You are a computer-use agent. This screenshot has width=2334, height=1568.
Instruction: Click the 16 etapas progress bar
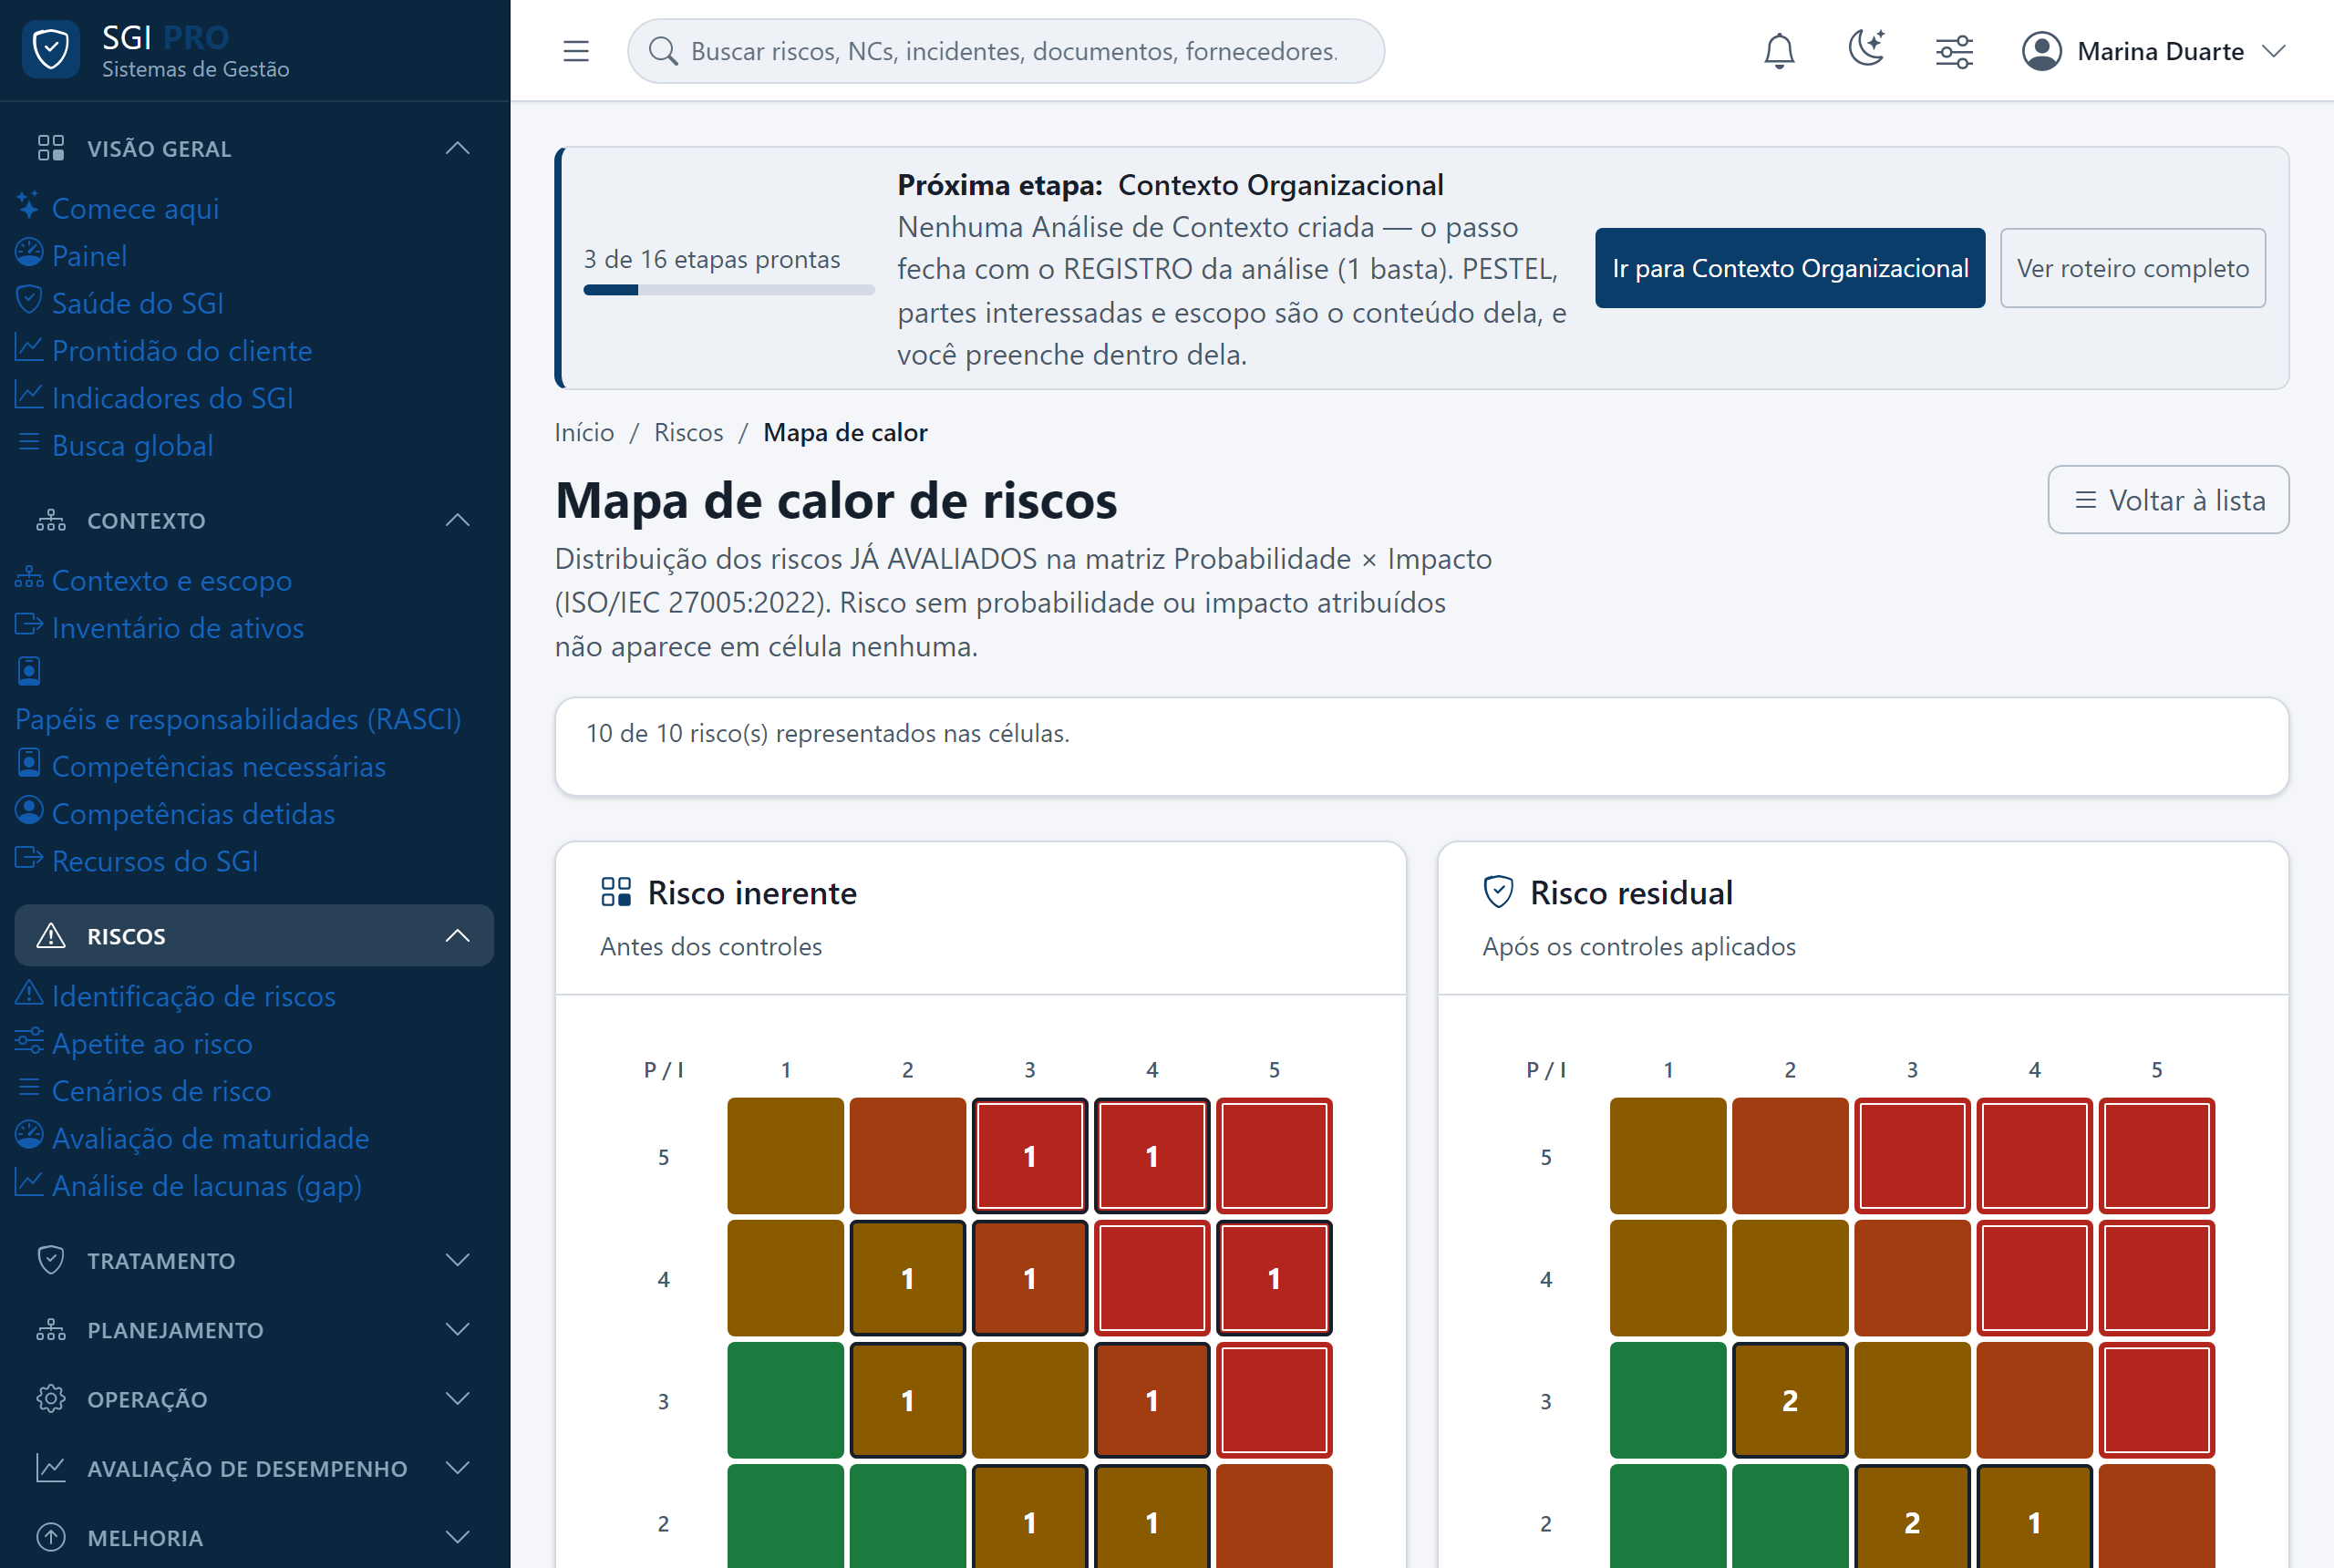[728, 290]
